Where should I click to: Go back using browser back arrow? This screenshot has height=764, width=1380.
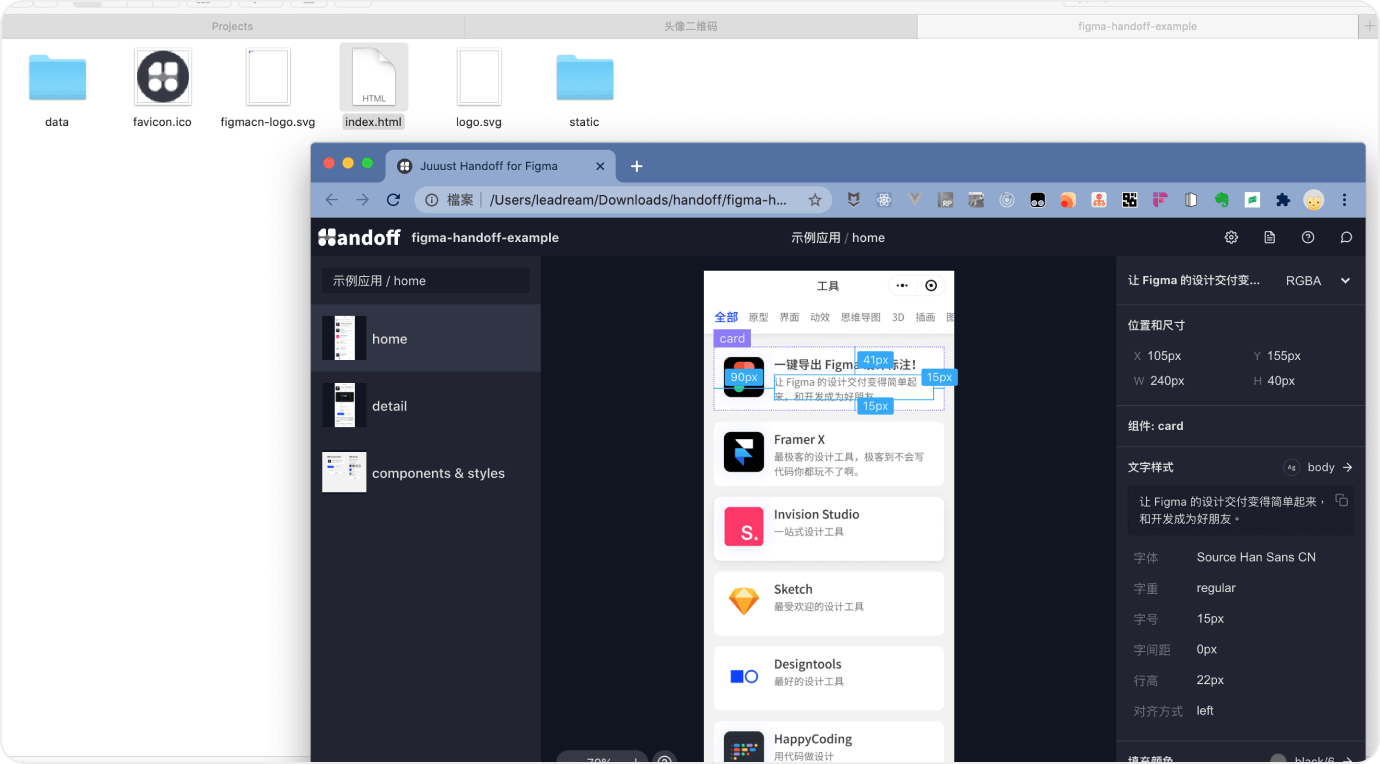(x=332, y=200)
